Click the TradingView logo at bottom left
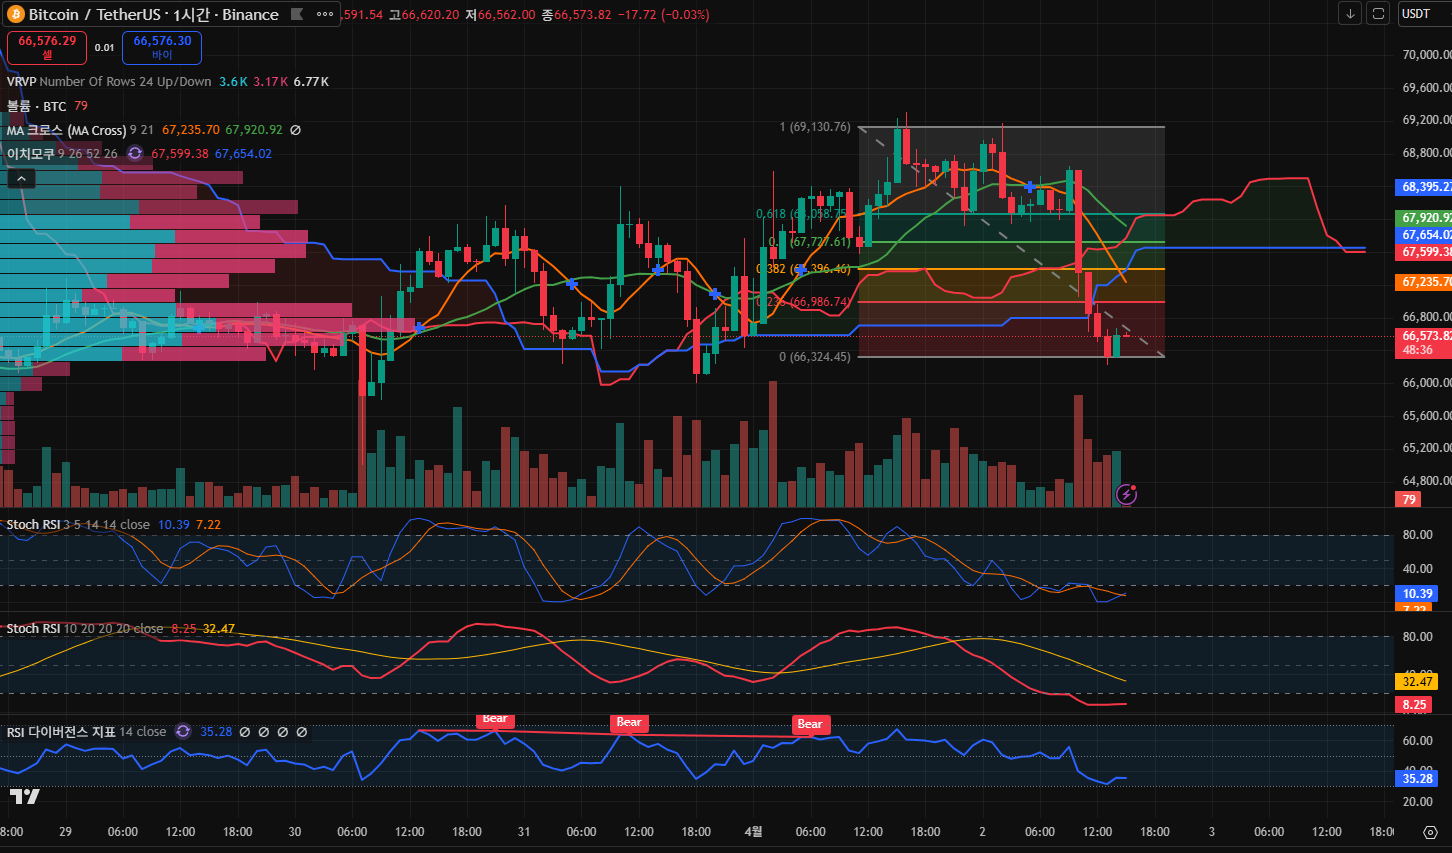This screenshot has height=853, width=1452. (25, 796)
